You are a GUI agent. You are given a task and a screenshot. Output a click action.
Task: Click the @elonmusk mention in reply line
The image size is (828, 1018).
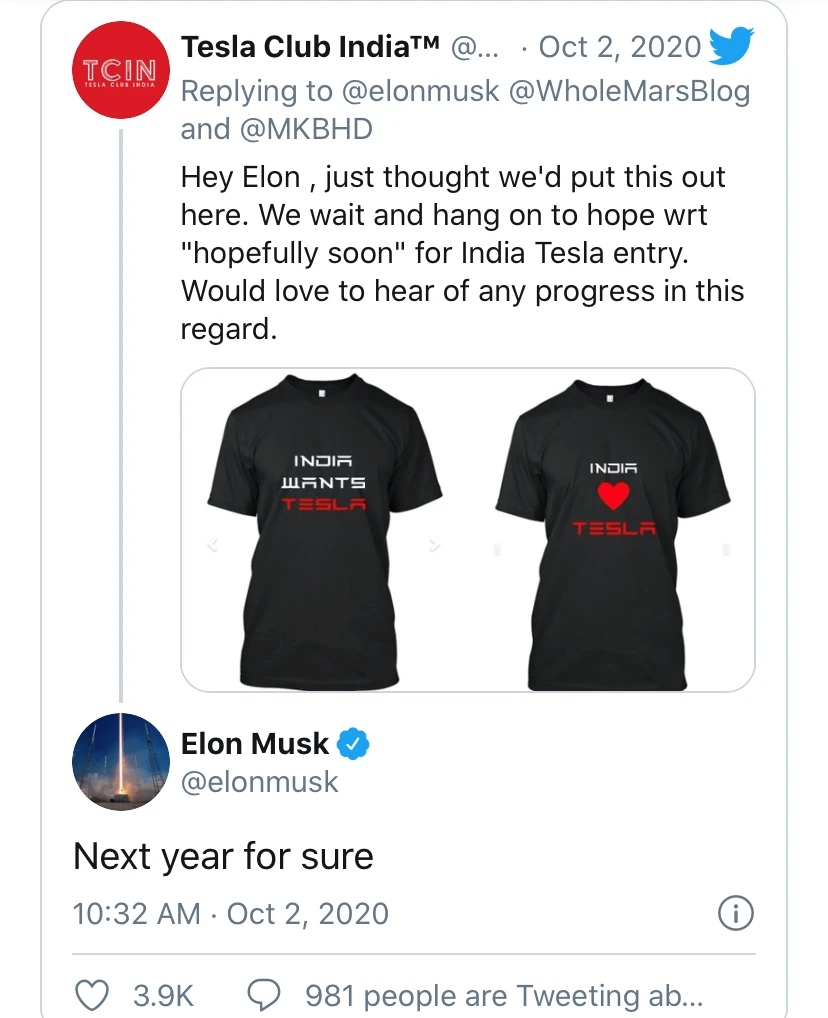click(x=422, y=92)
